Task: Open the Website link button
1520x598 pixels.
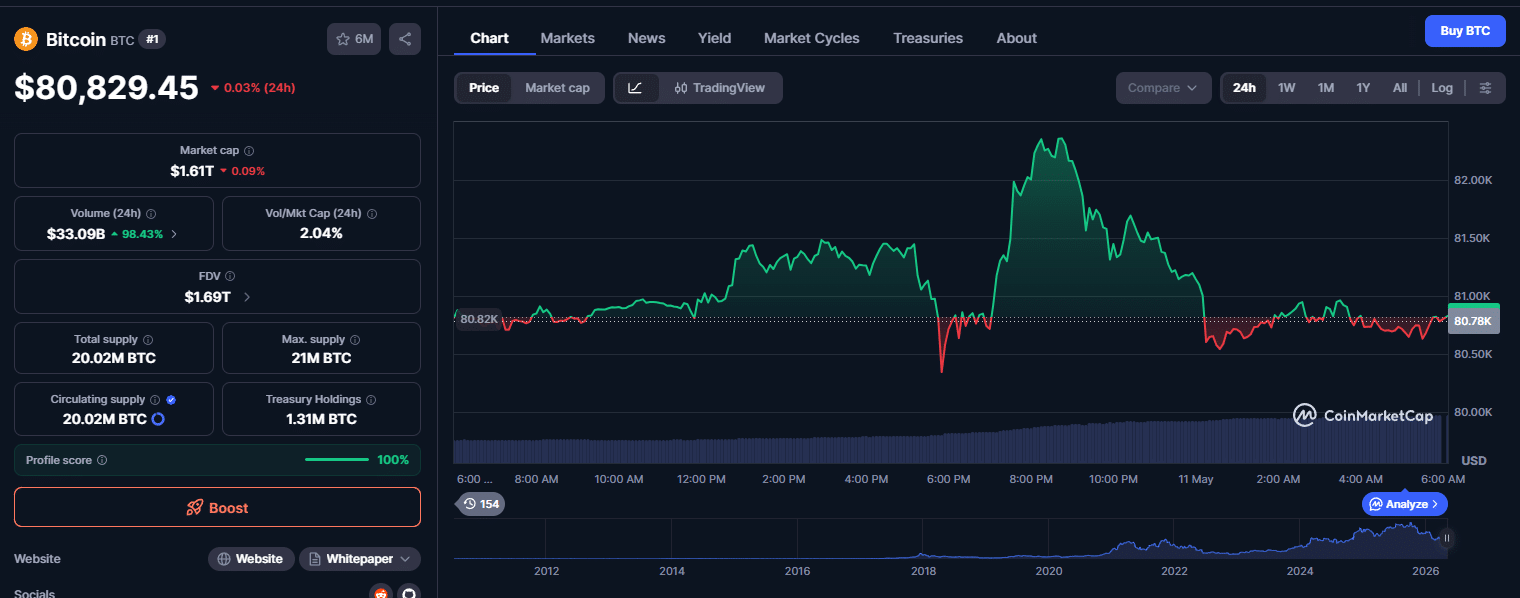Action: (251, 559)
